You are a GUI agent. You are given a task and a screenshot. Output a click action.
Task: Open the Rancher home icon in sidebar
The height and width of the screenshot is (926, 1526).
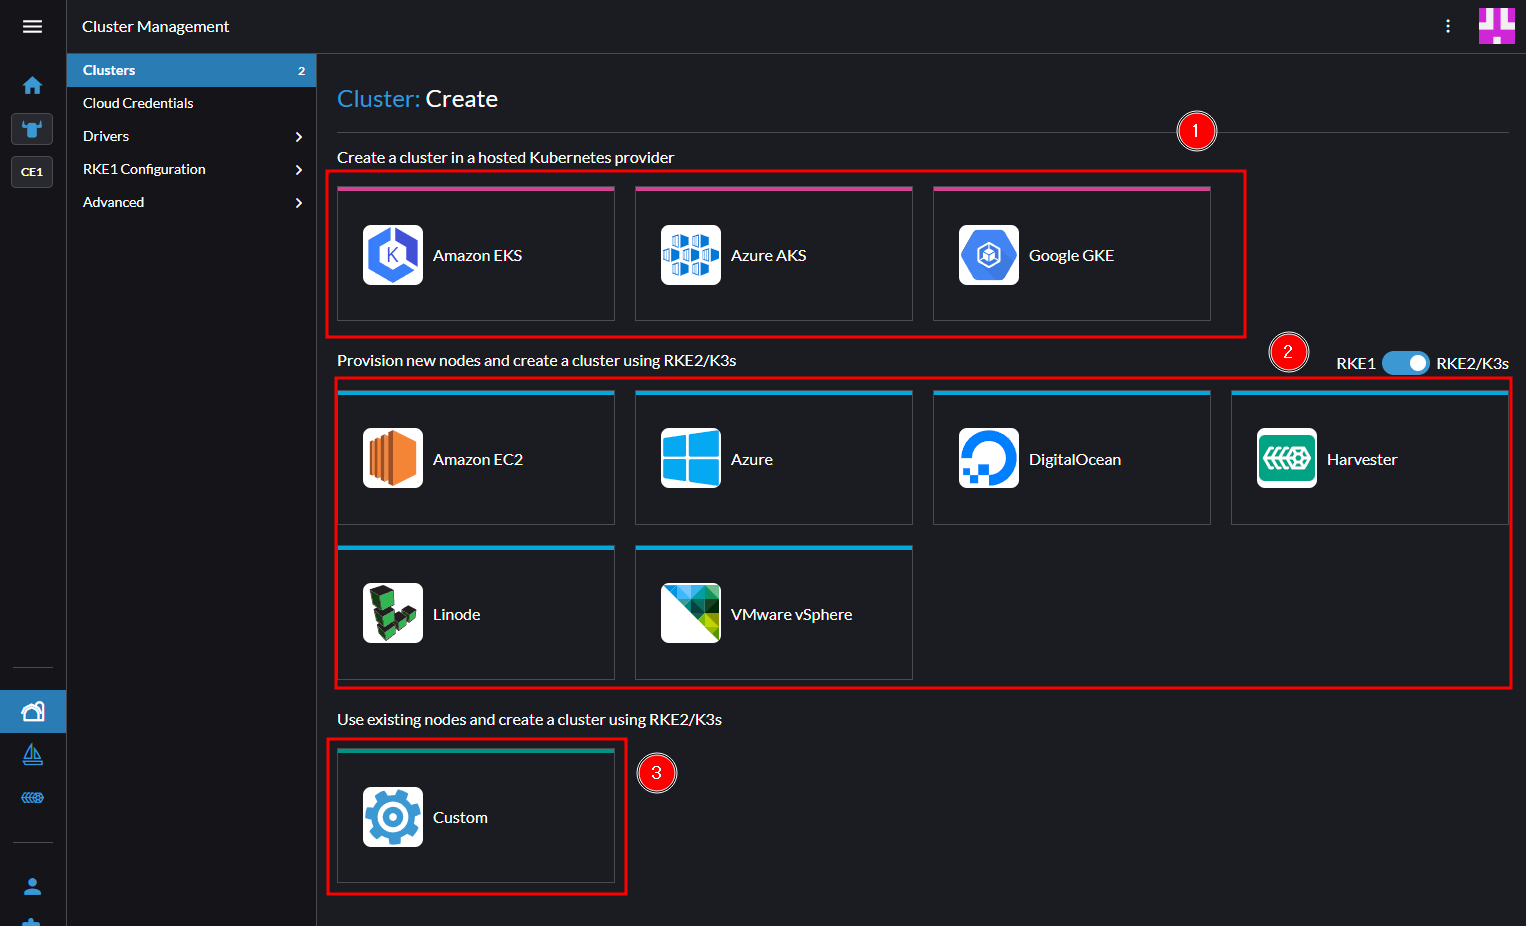tap(32, 85)
